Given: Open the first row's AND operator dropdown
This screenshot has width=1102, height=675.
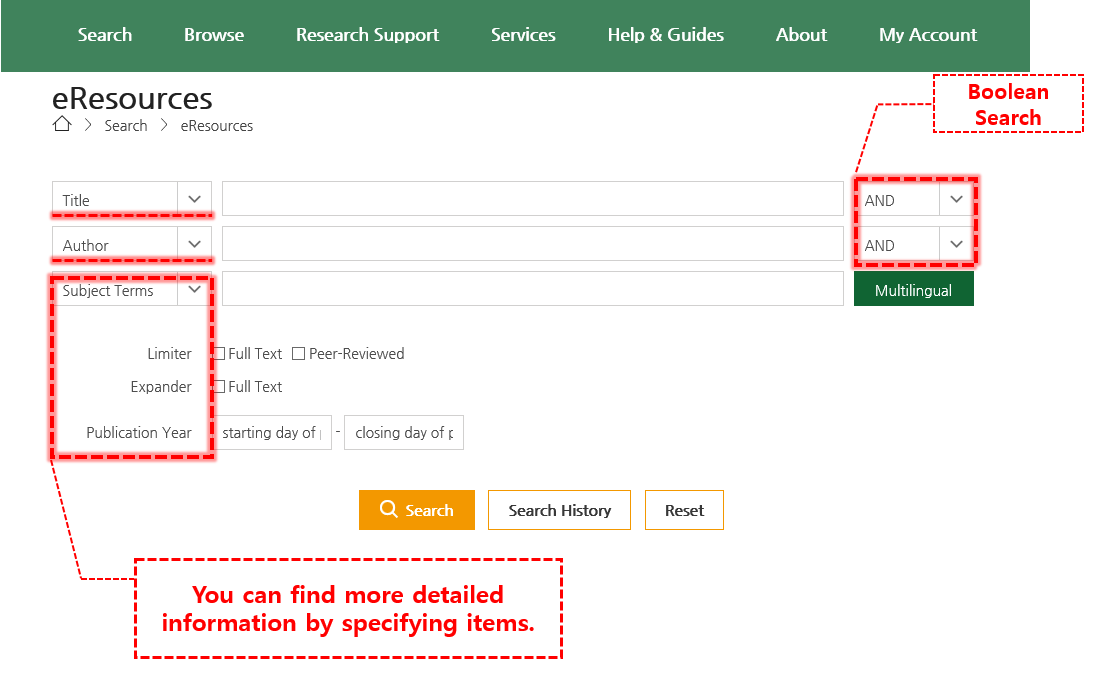Looking at the screenshot, I should click(913, 199).
